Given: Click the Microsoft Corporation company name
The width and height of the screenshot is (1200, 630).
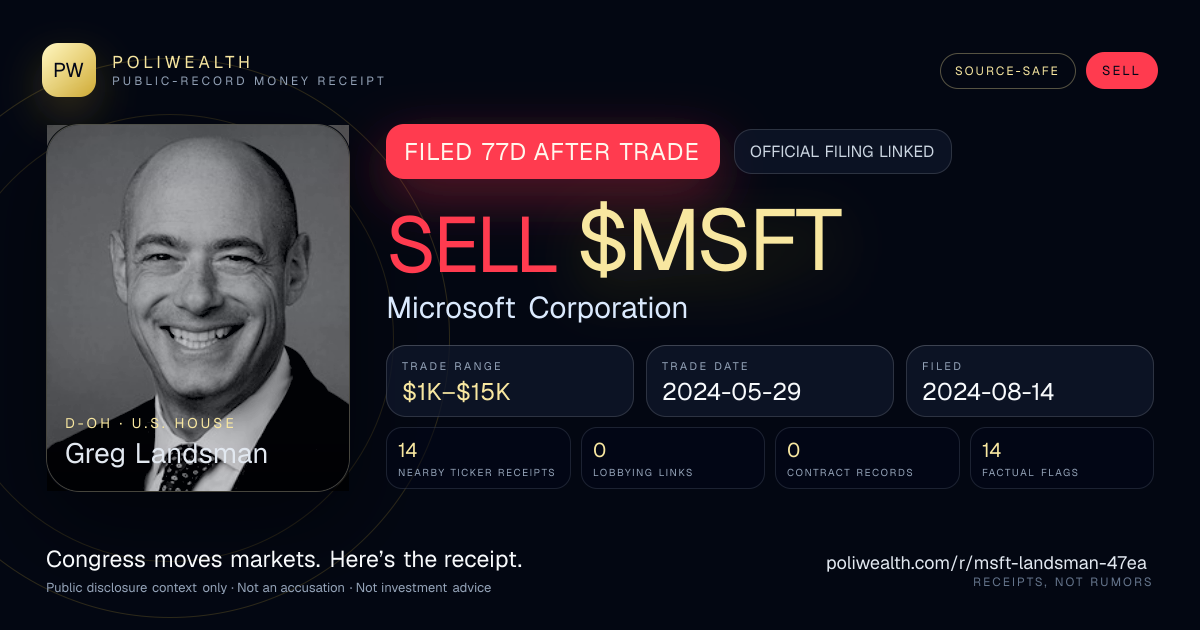Looking at the screenshot, I should click(537, 308).
